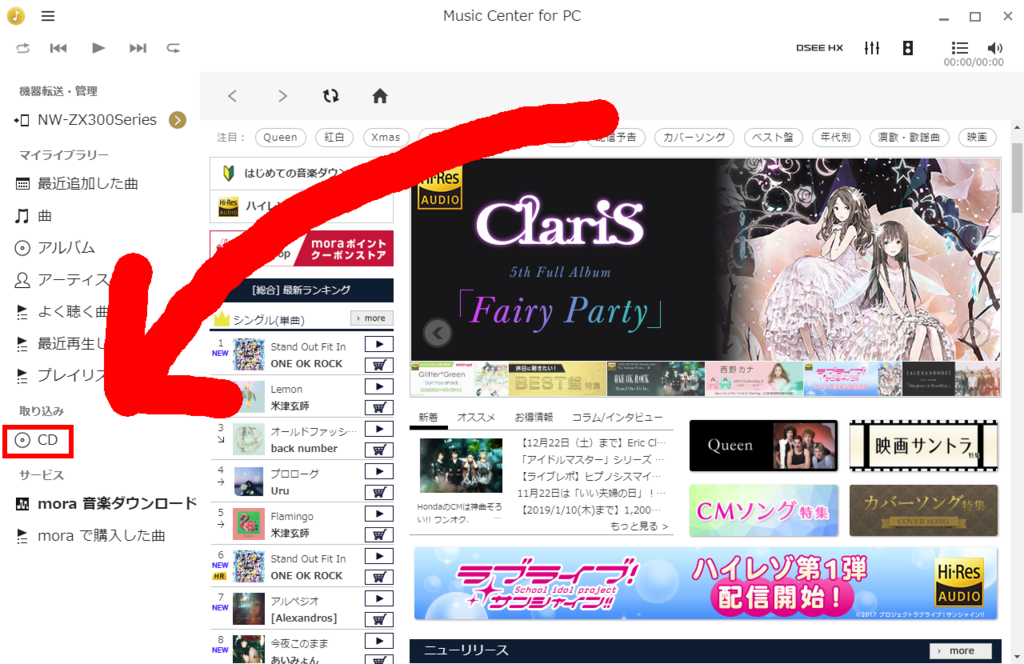
Task: Open the Queen feature banner
Action: pos(763,445)
